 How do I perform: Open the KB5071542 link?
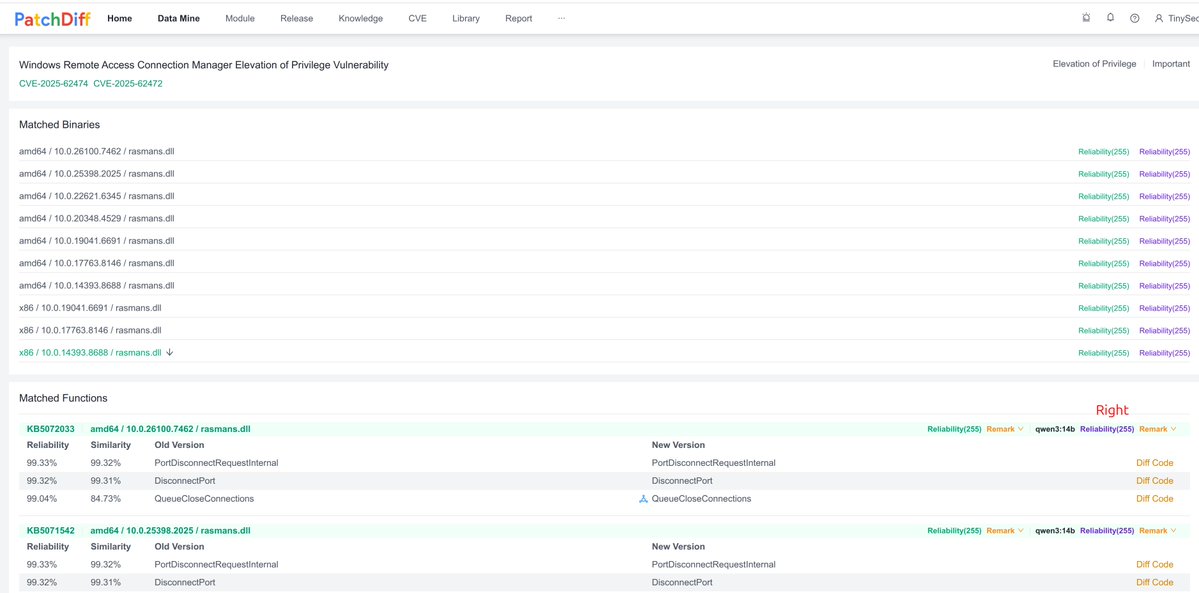(x=50, y=531)
